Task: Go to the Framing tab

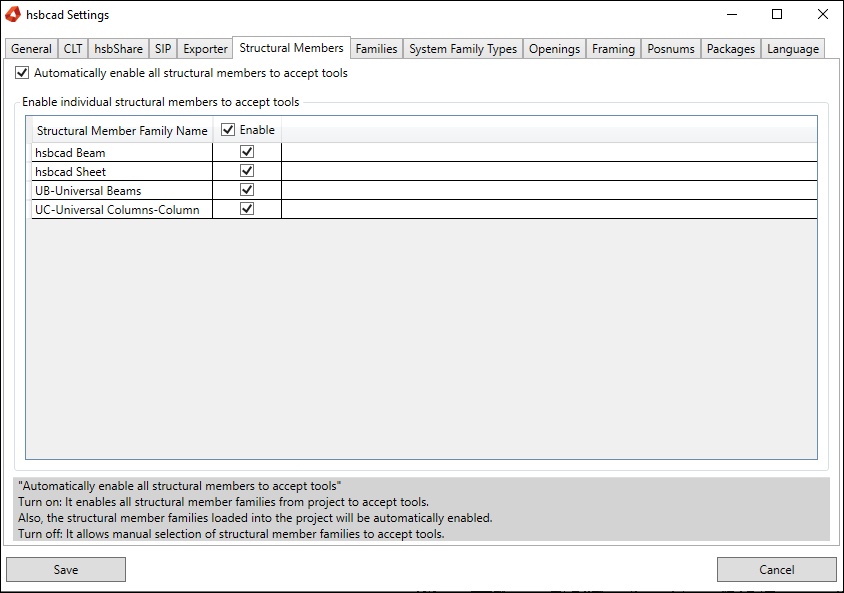Action: 614,49
